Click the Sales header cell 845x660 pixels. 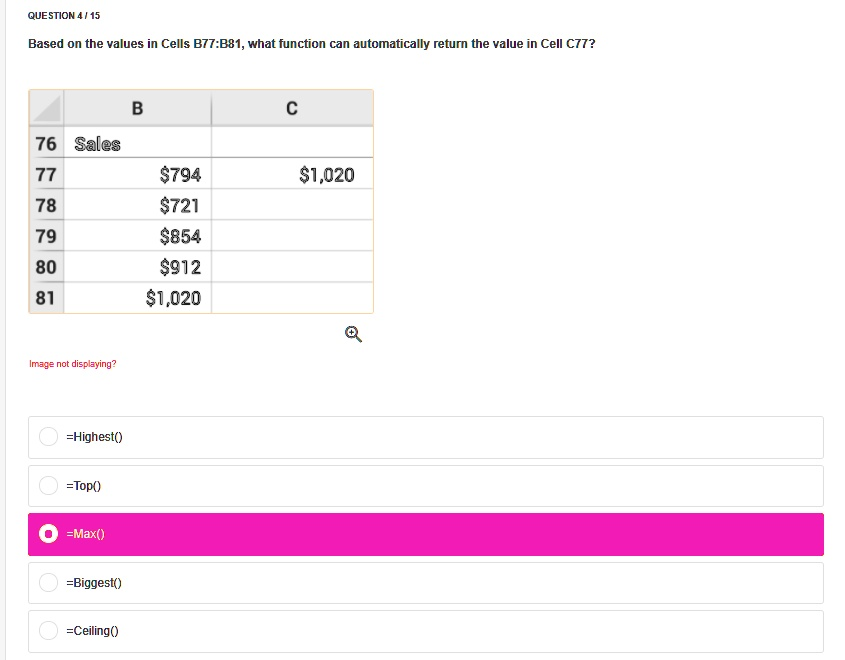click(137, 144)
